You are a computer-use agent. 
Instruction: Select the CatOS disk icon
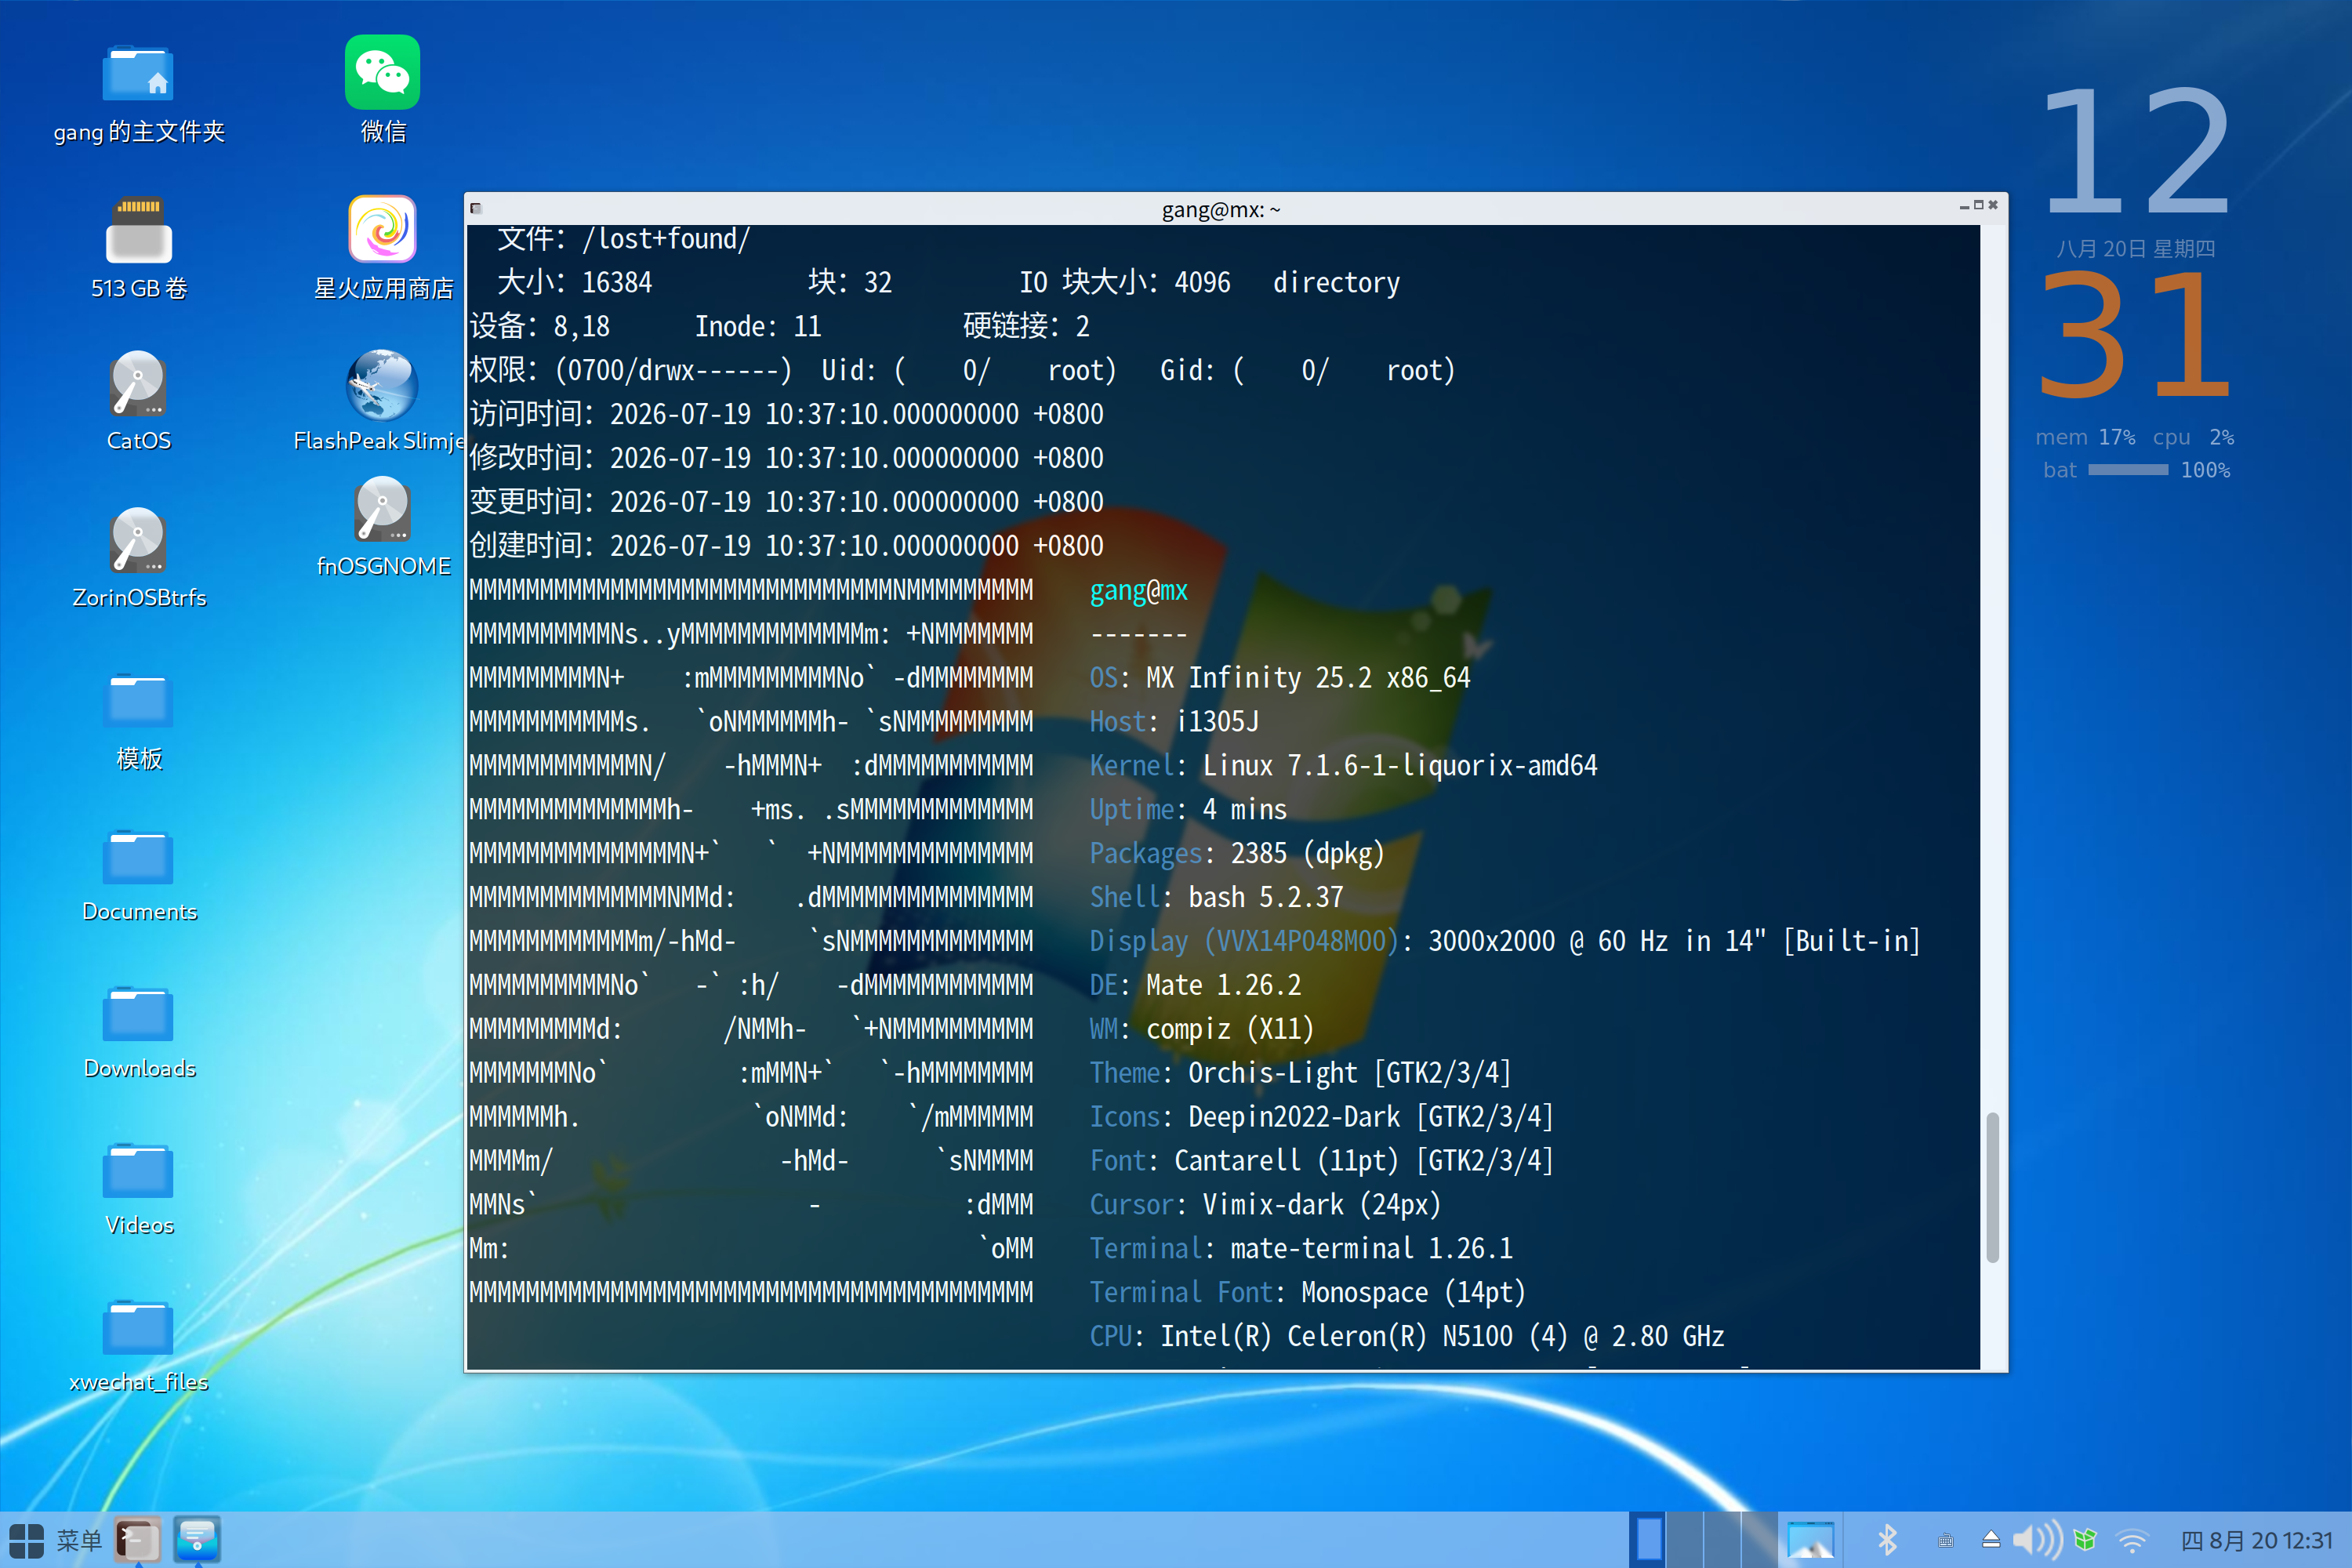point(138,383)
